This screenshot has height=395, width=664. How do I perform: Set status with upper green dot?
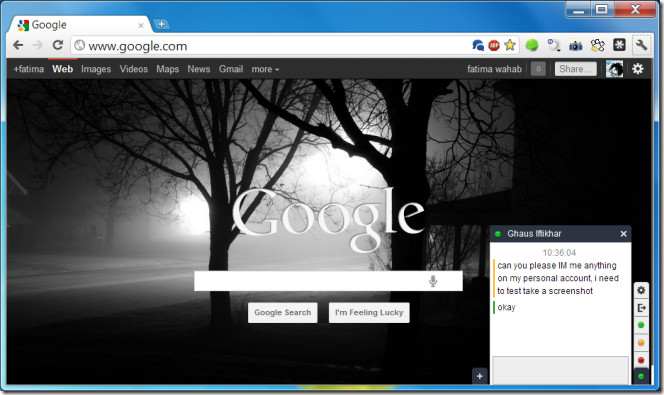[x=641, y=325]
